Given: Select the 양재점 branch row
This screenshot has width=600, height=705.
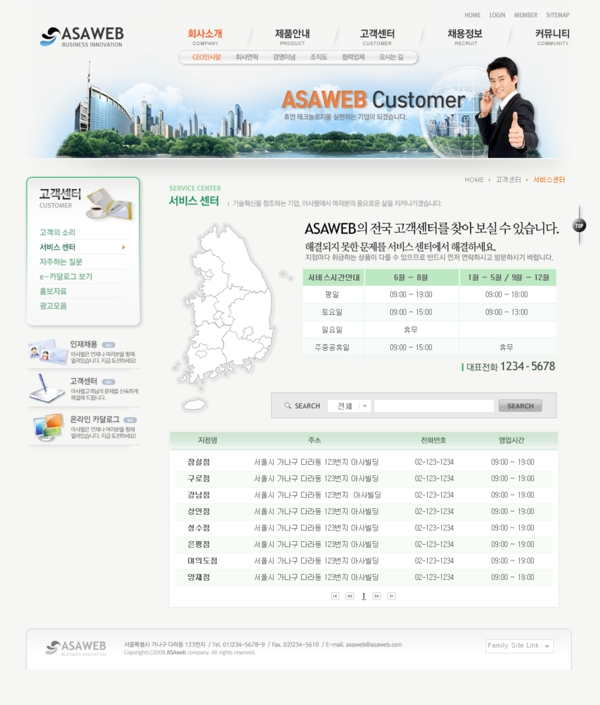Looking at the screenshot, I should click(x=363, y=577).
